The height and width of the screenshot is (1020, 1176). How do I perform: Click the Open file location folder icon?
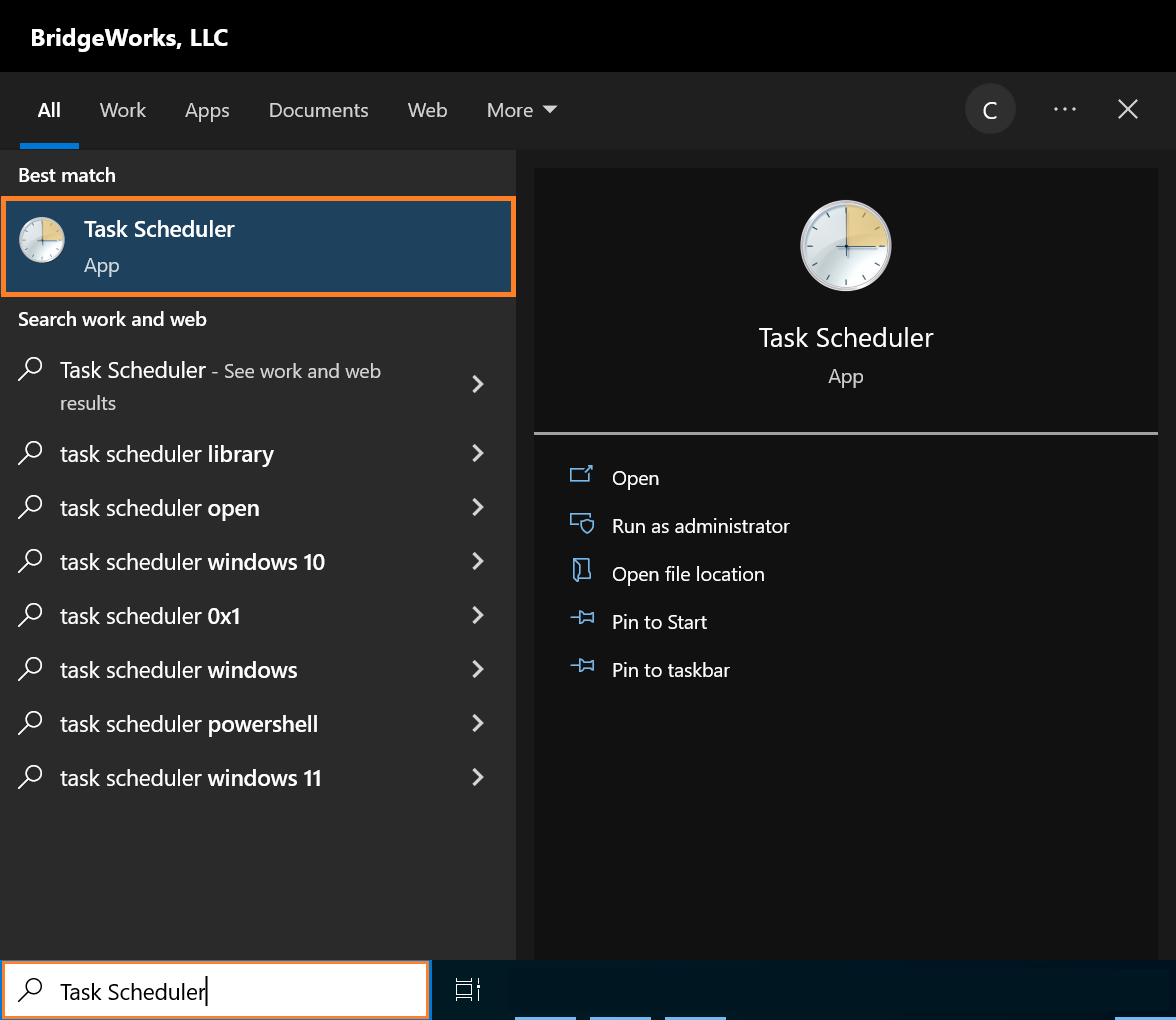[581, 570]
